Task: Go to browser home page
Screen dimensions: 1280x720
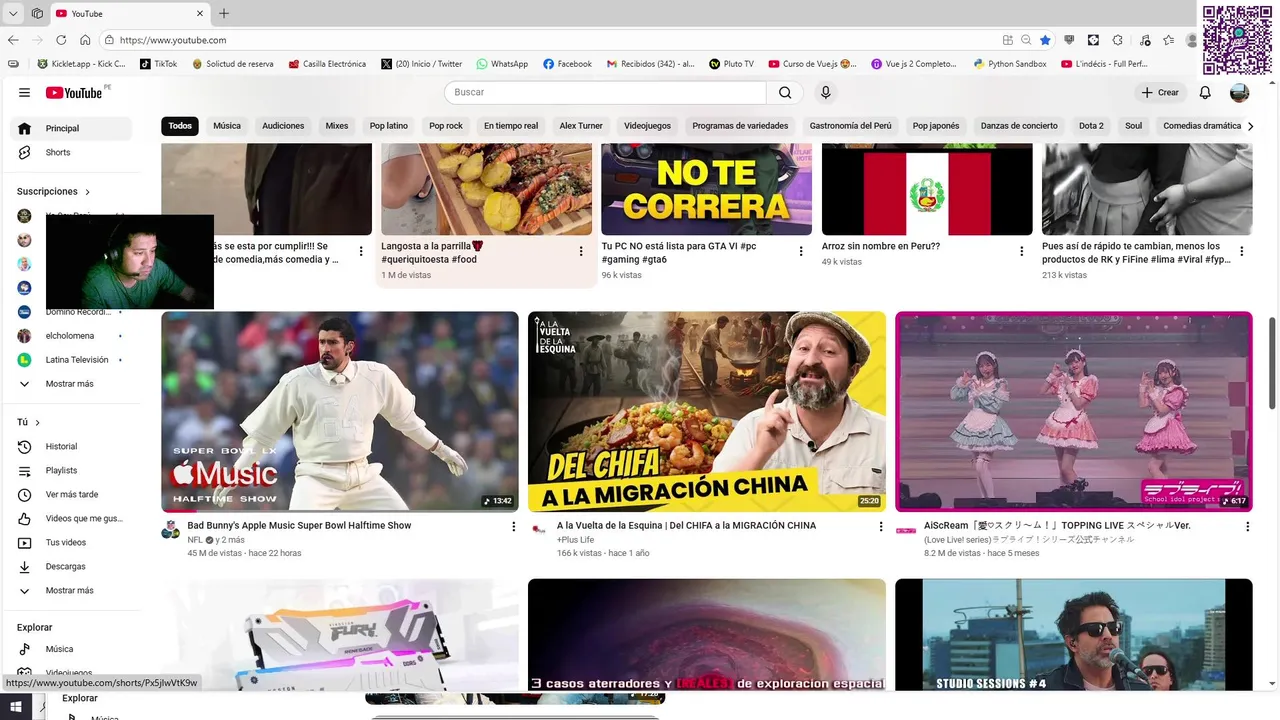Action: click(x=85, y=40)
